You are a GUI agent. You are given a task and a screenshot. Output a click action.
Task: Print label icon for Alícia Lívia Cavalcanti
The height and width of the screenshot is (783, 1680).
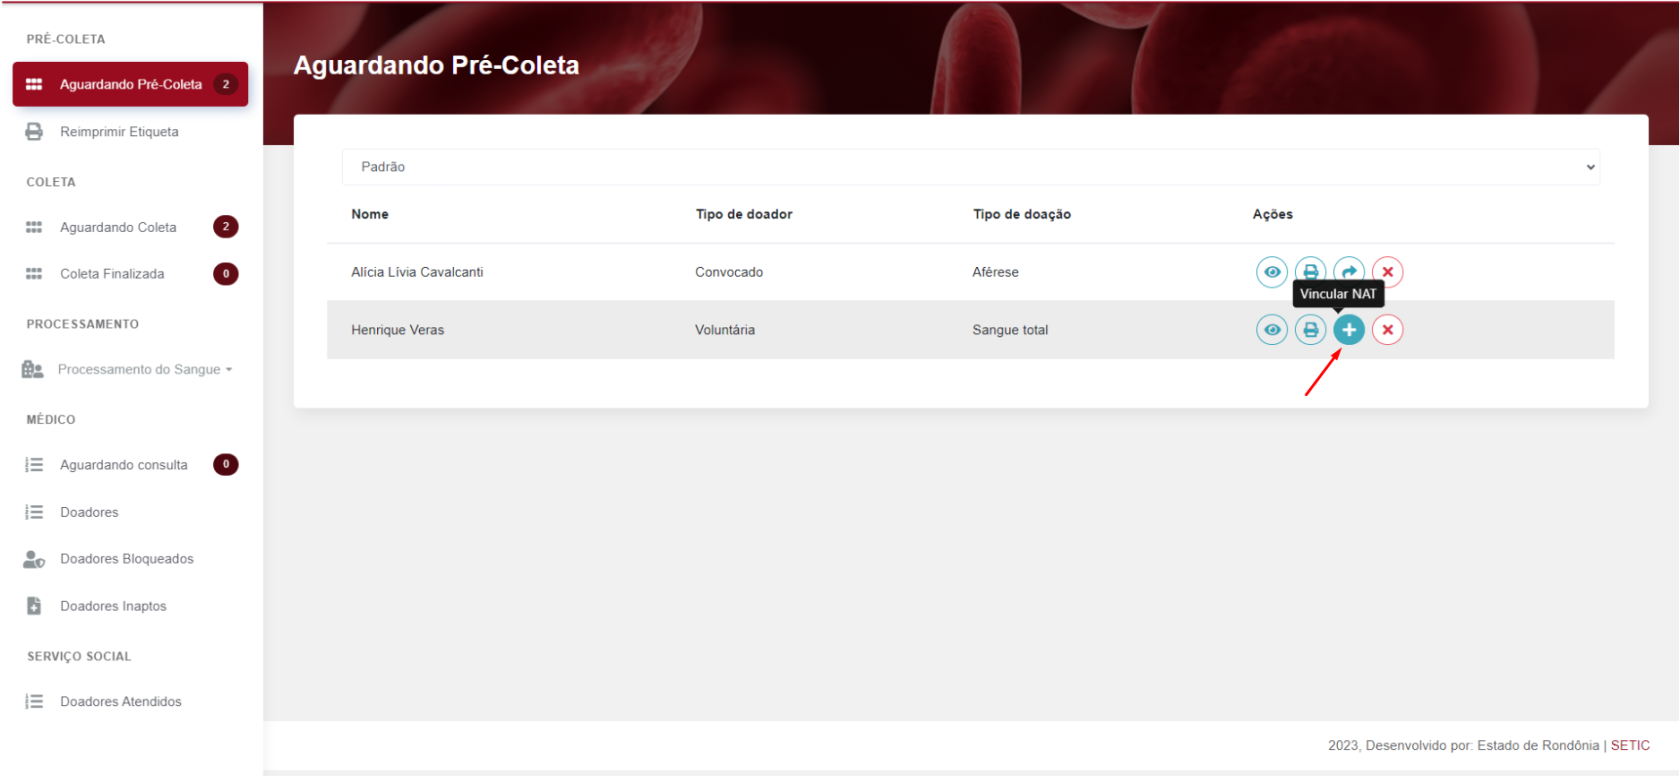[x=1310, y=272]
